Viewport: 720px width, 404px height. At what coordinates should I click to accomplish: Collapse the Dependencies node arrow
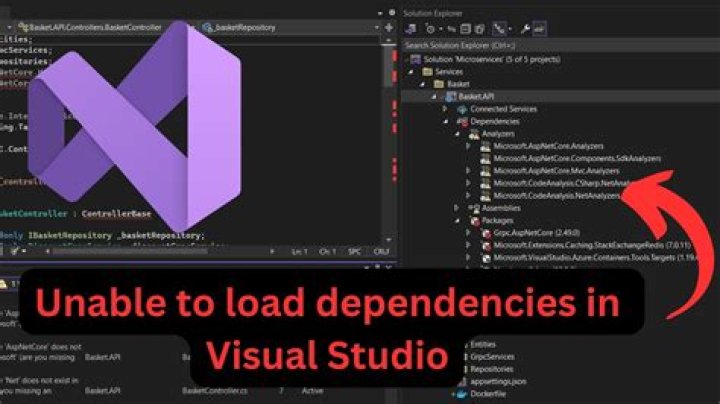click(445, 121)
